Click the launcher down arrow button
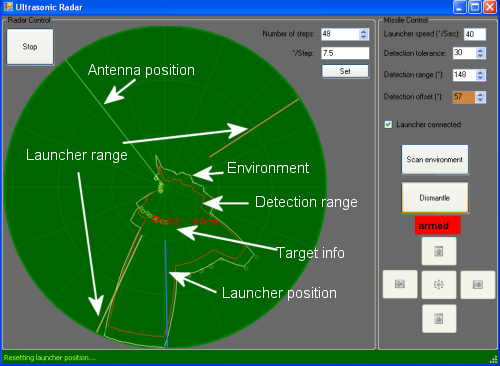500x366 pixels. tap(439, 319)
